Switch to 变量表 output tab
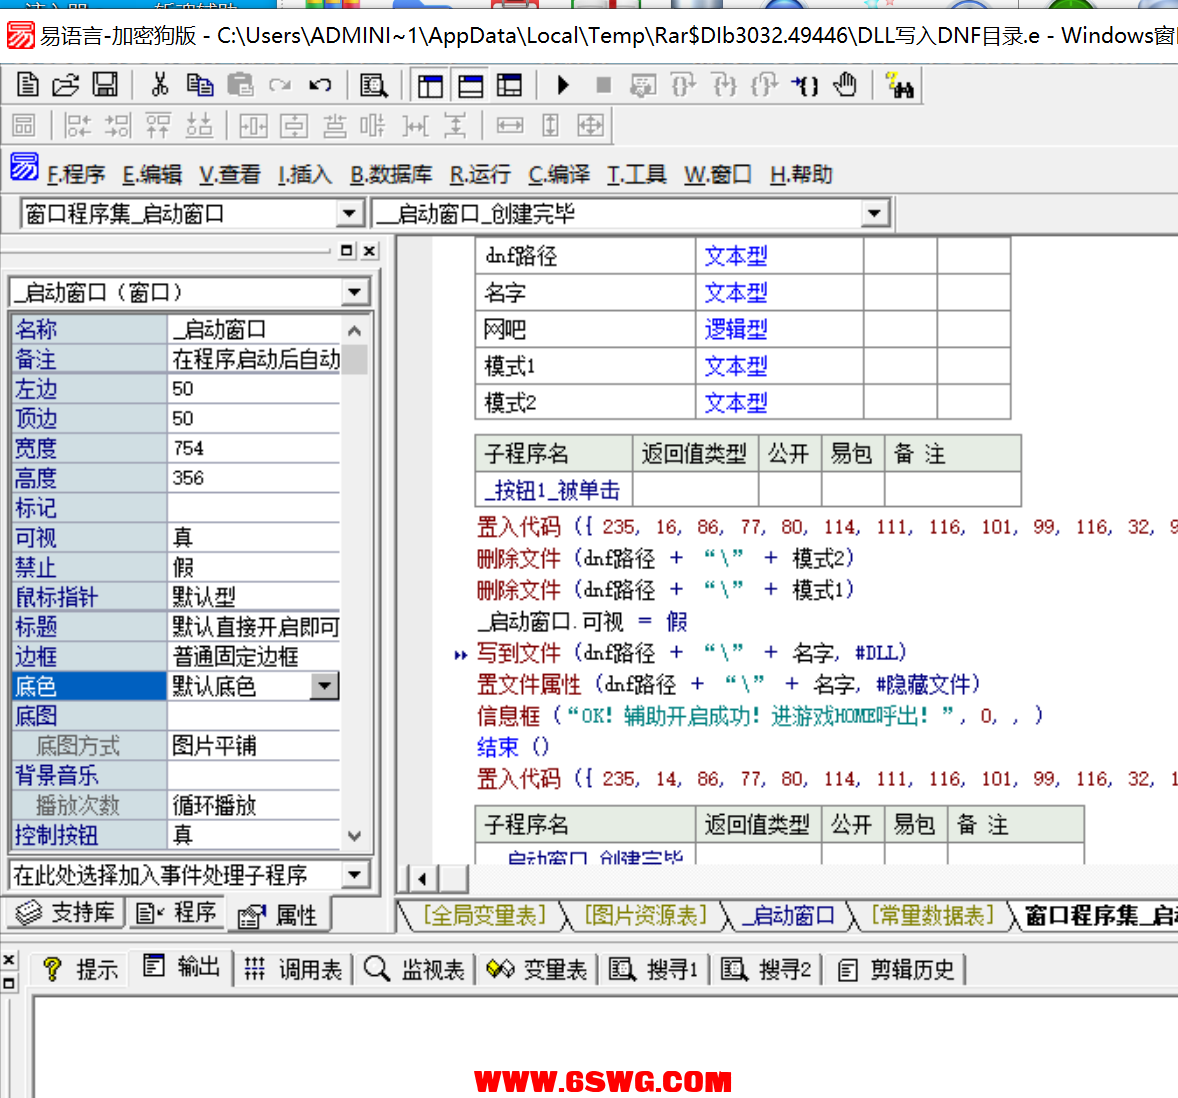1178x1098 pixels. click(536, 970)
